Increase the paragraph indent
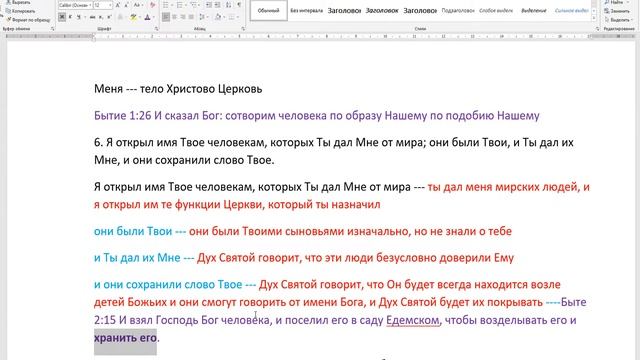Viewport: 640px width, 360px height. pyautogui.click(x=218, y=5)
